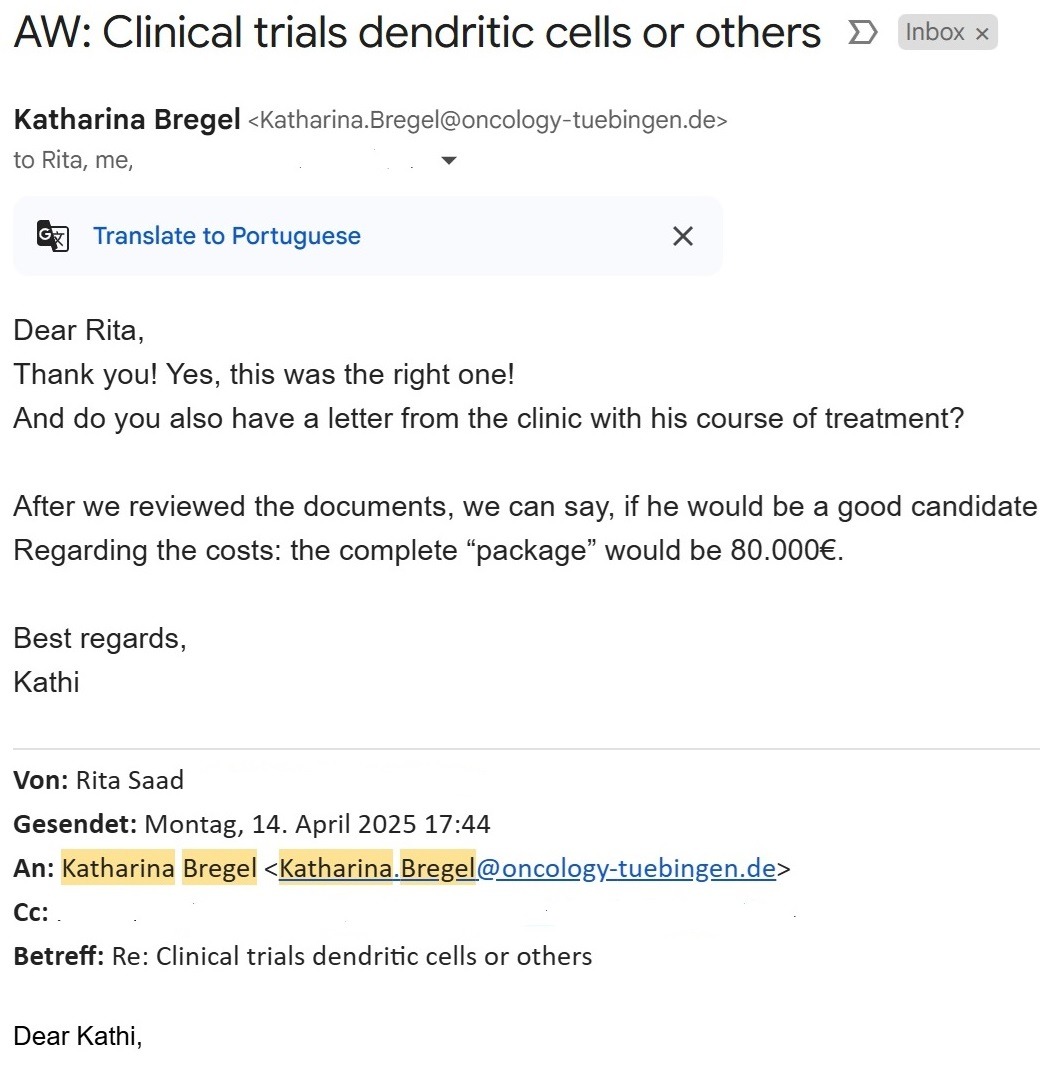Click the Inbox label chip
The width and height of the screenshot is (1040, 1090).
click(934, 33)
